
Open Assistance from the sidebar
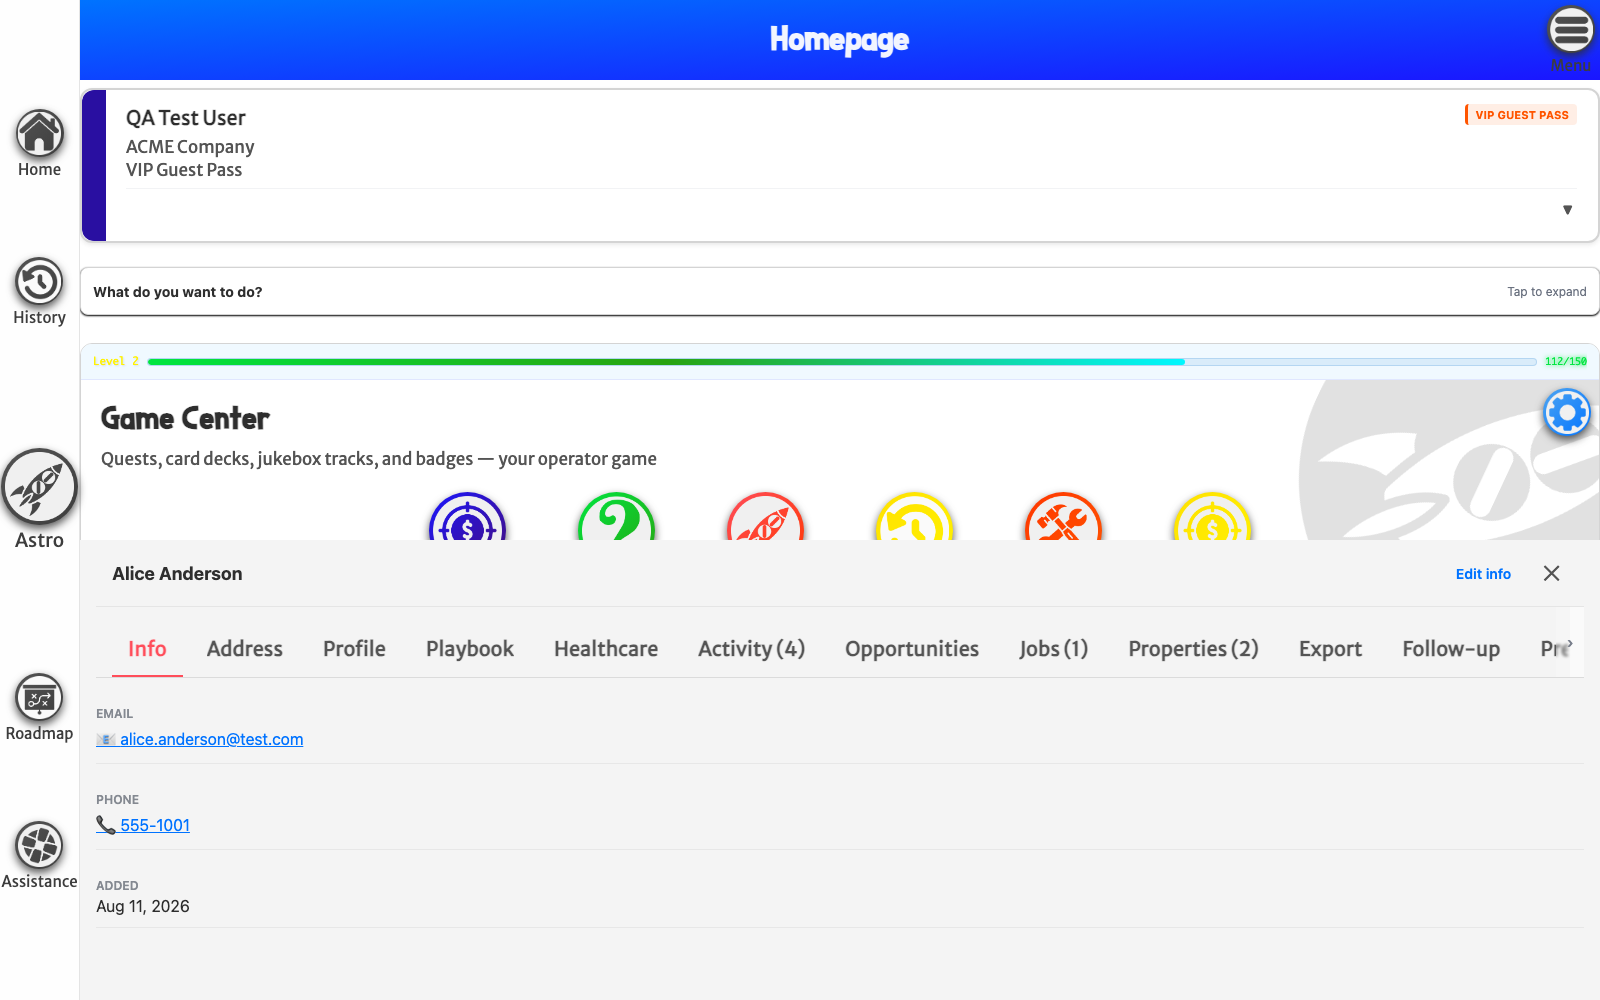point(39,856)
